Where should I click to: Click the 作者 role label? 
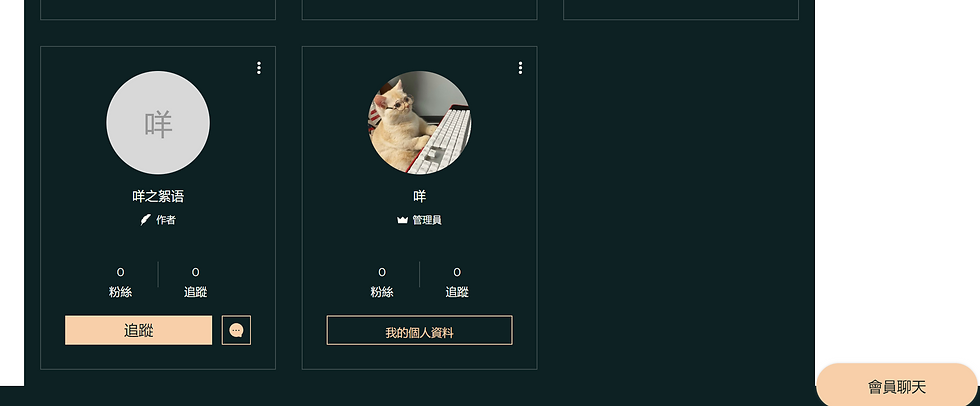tap(166, 220)
